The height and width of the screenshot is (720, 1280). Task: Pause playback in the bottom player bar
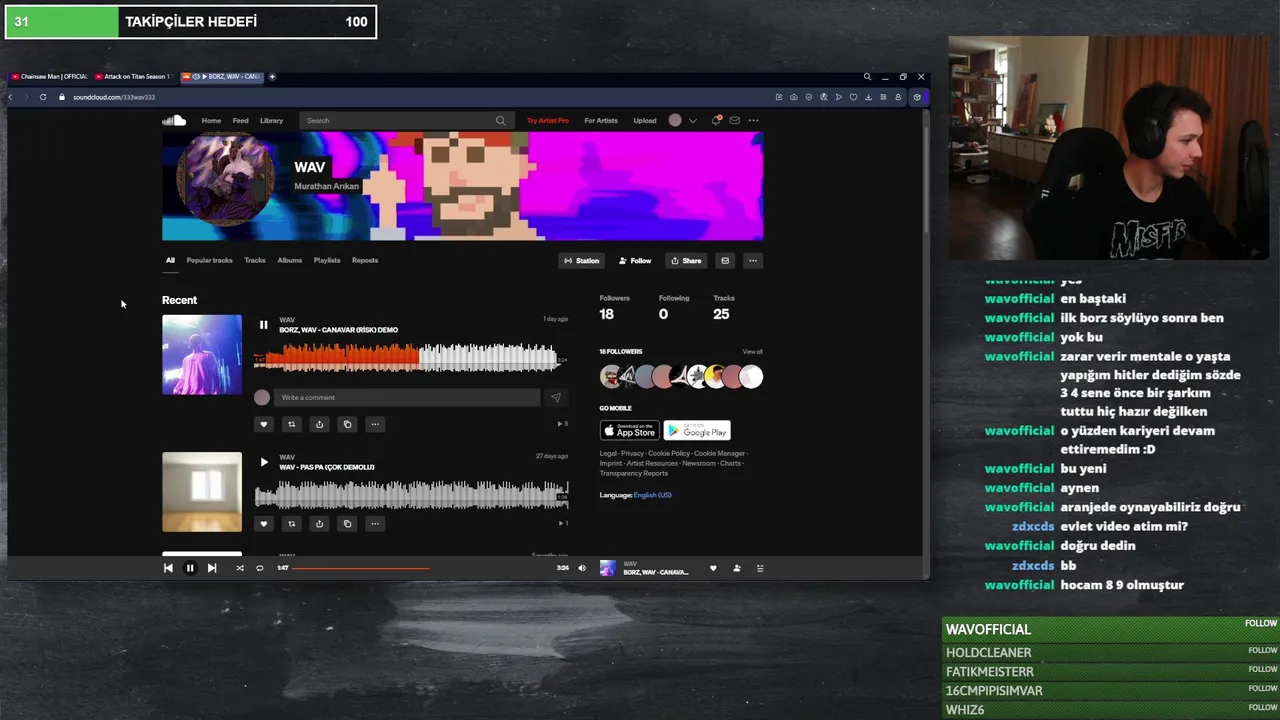pos(190,568)
